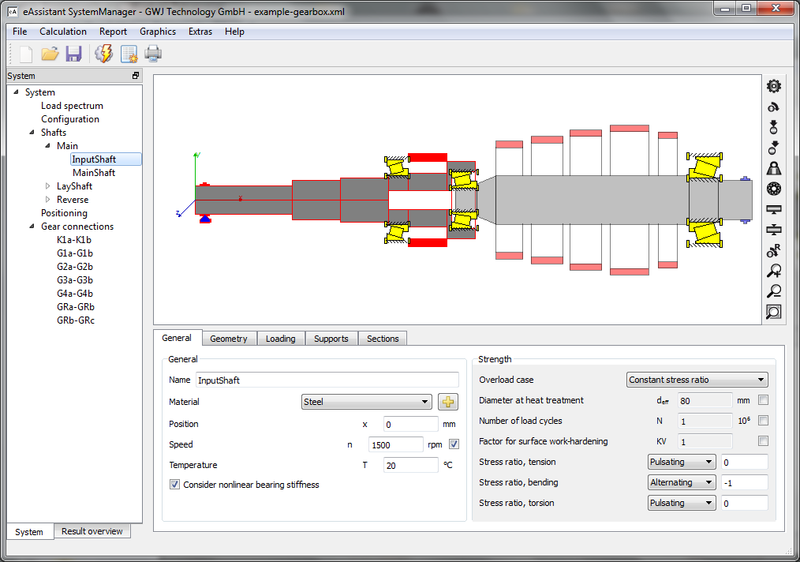Disable Consider nonlinear bearing stiffness
This screenshot has width=800, height=562.
pyautogui.click(x=175, y=485)
